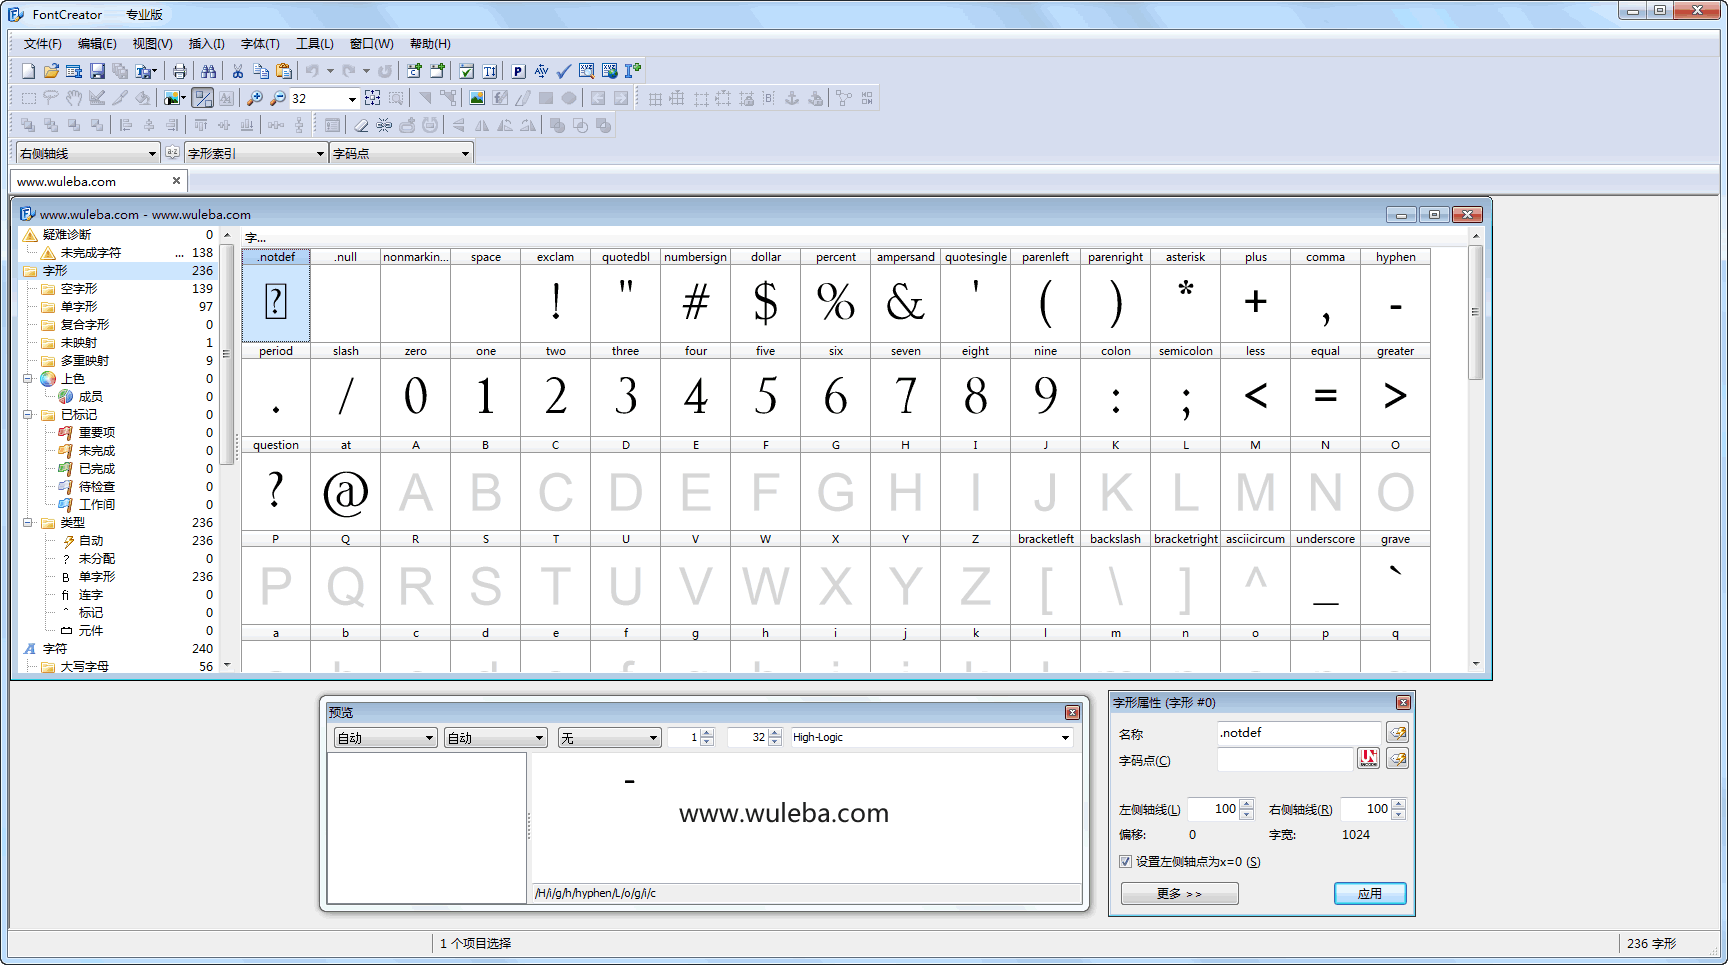1728x965 pixels.
Task: Click the validate font checkmark box icon
Action: pos(467,71)
